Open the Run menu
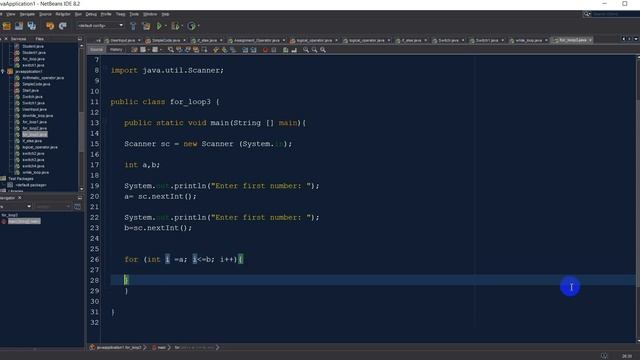This screenshot has width=640, height=360. click(78, 14)
